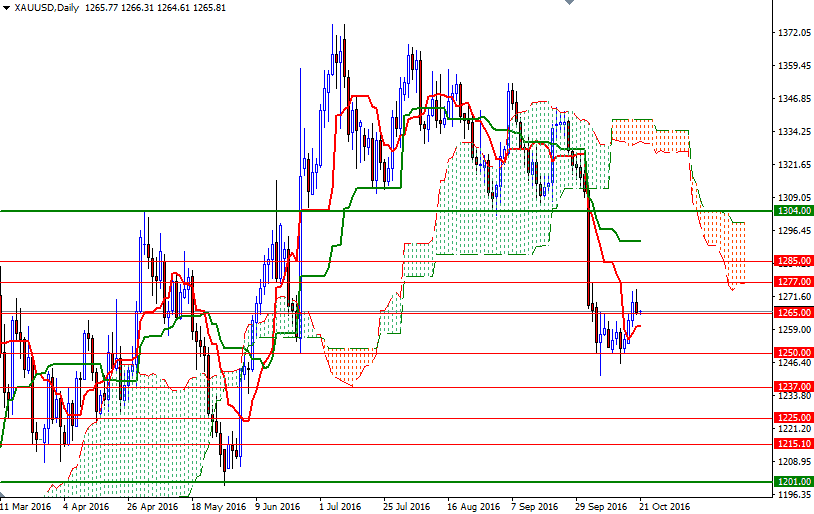
Task: Click the 4 Apr 2016 date label
Action: coord(86,506)
